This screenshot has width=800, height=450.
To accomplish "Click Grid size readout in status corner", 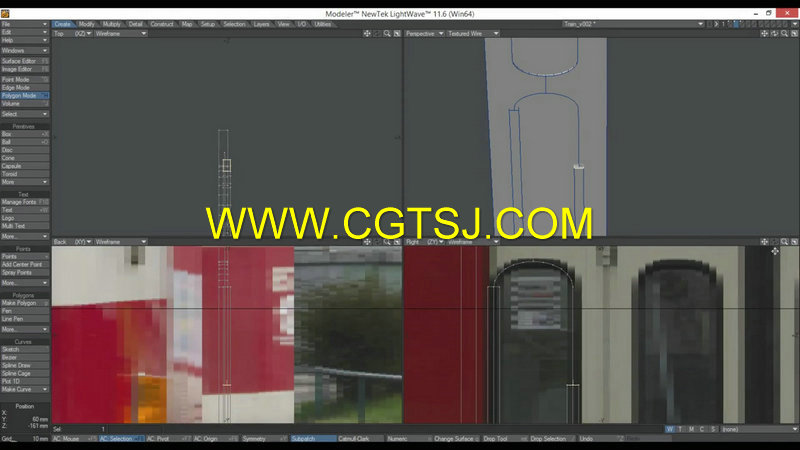I will point(24,439).
